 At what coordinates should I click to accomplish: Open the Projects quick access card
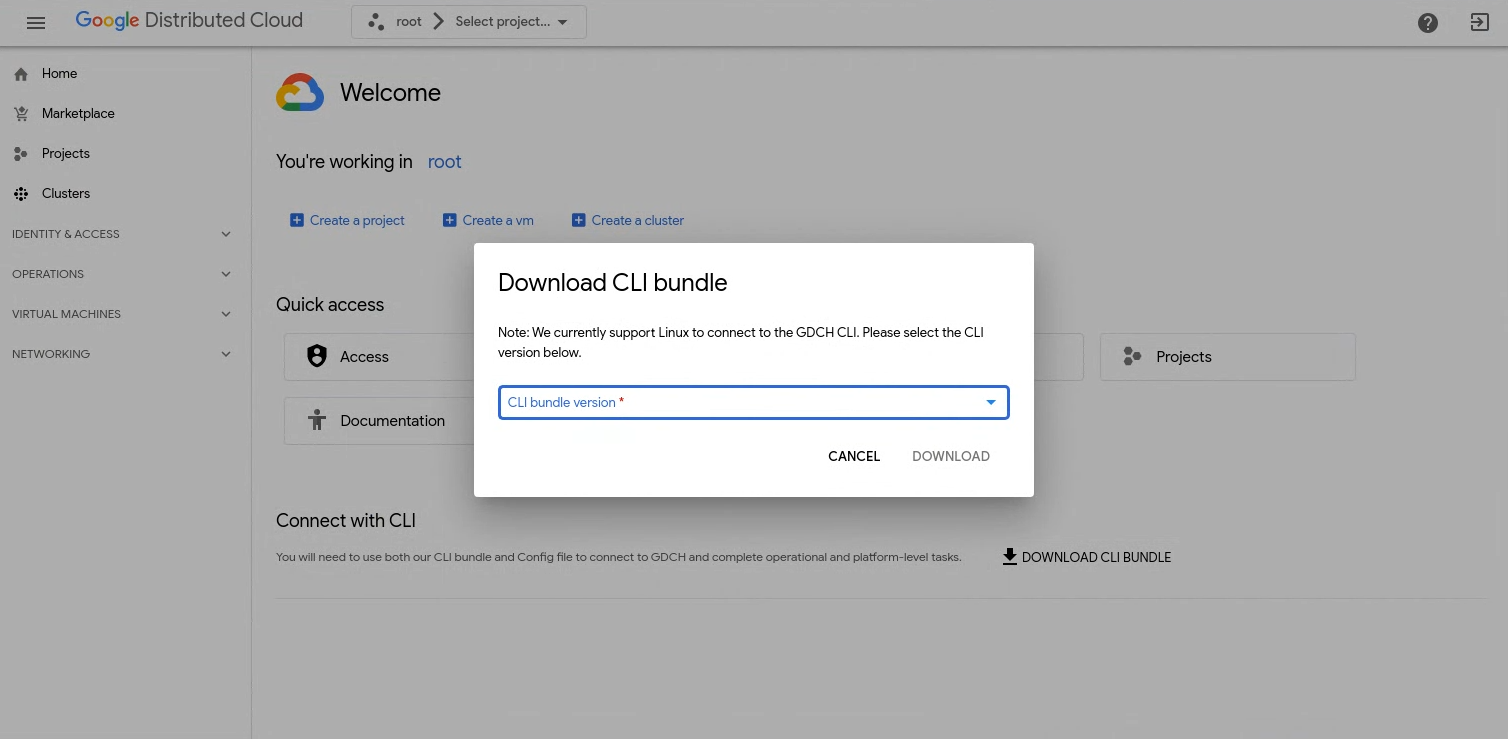click(1228, 357)
